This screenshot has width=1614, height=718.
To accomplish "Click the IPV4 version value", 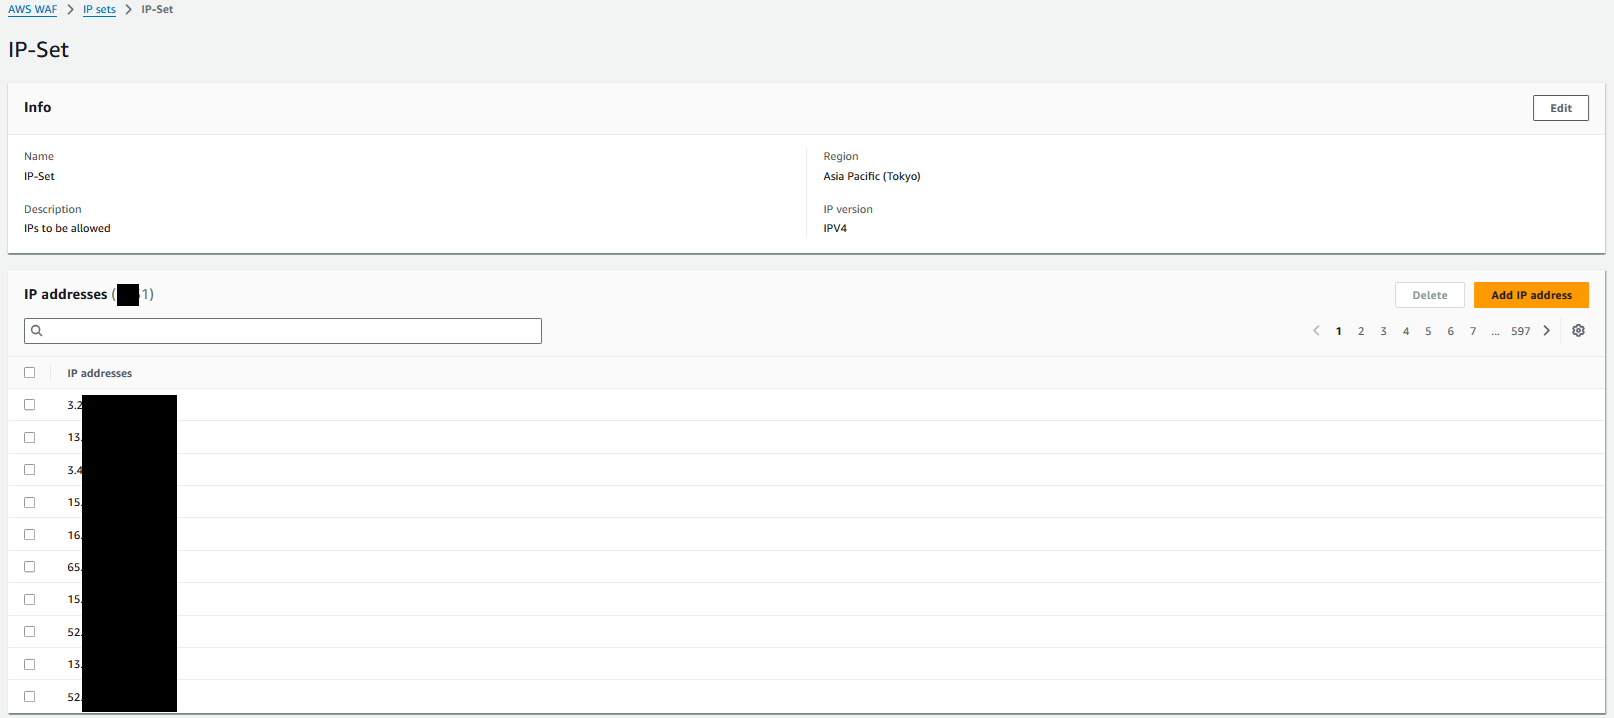I will pyautogui.click(x=835, y=228).
